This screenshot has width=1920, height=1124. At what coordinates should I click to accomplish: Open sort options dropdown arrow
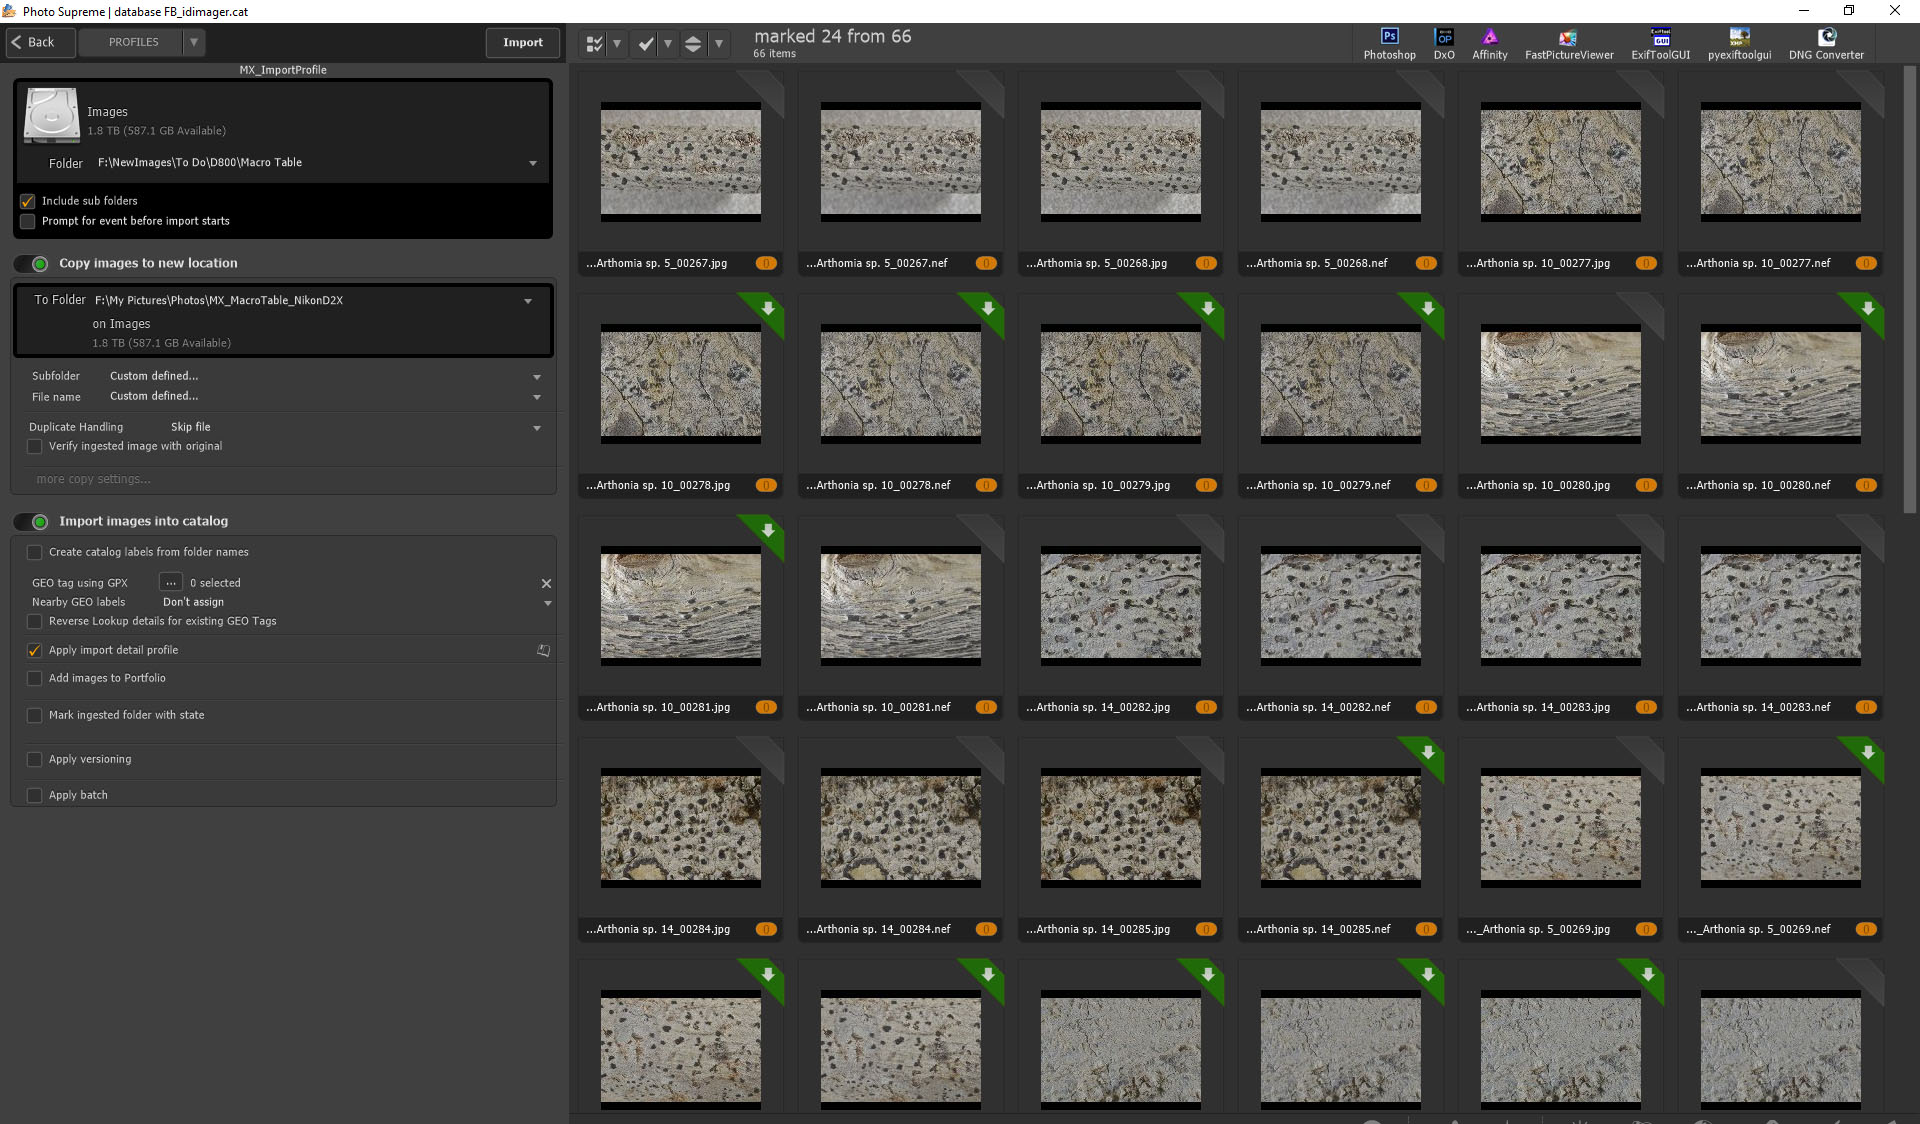click(x=718, y=43)
